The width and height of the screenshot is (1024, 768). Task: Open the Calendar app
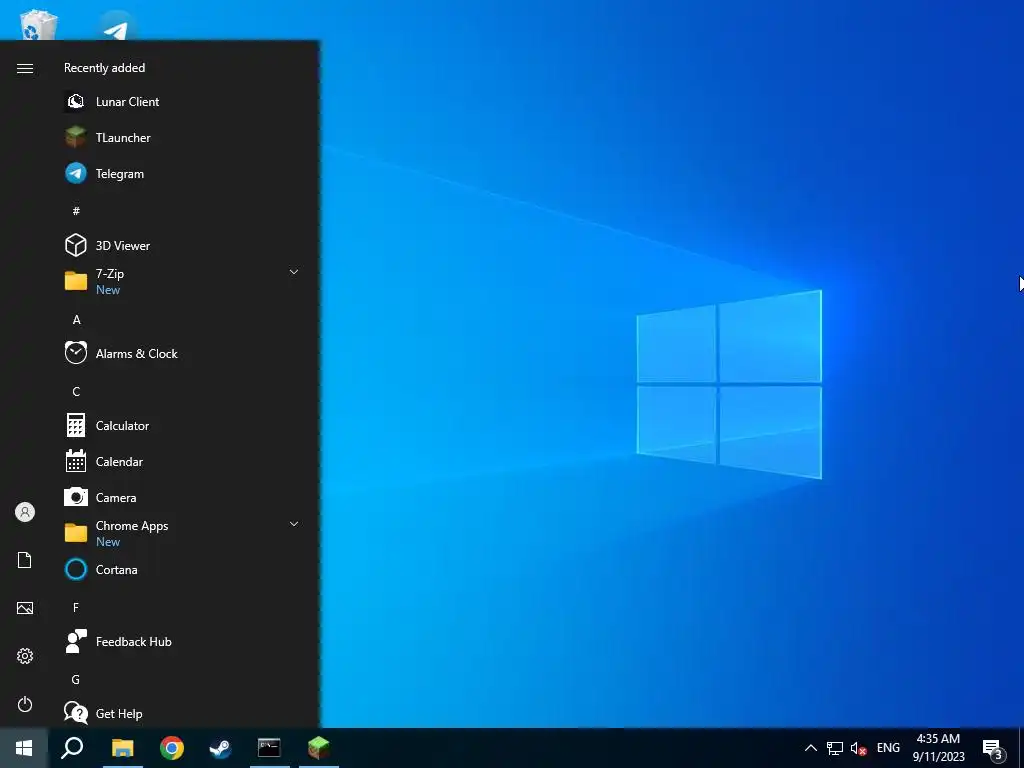click(184, 462)
